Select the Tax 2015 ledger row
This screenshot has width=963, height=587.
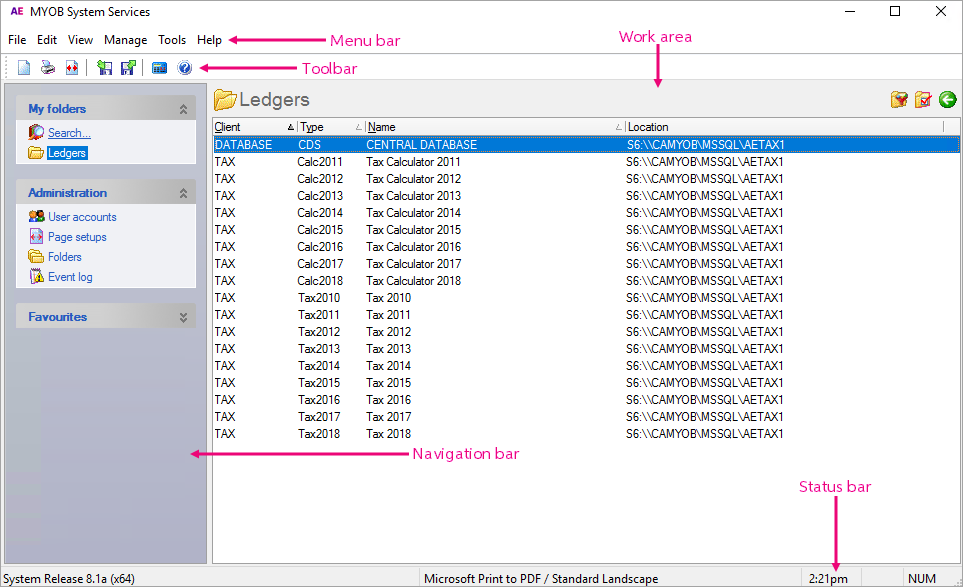coord(587,383)
